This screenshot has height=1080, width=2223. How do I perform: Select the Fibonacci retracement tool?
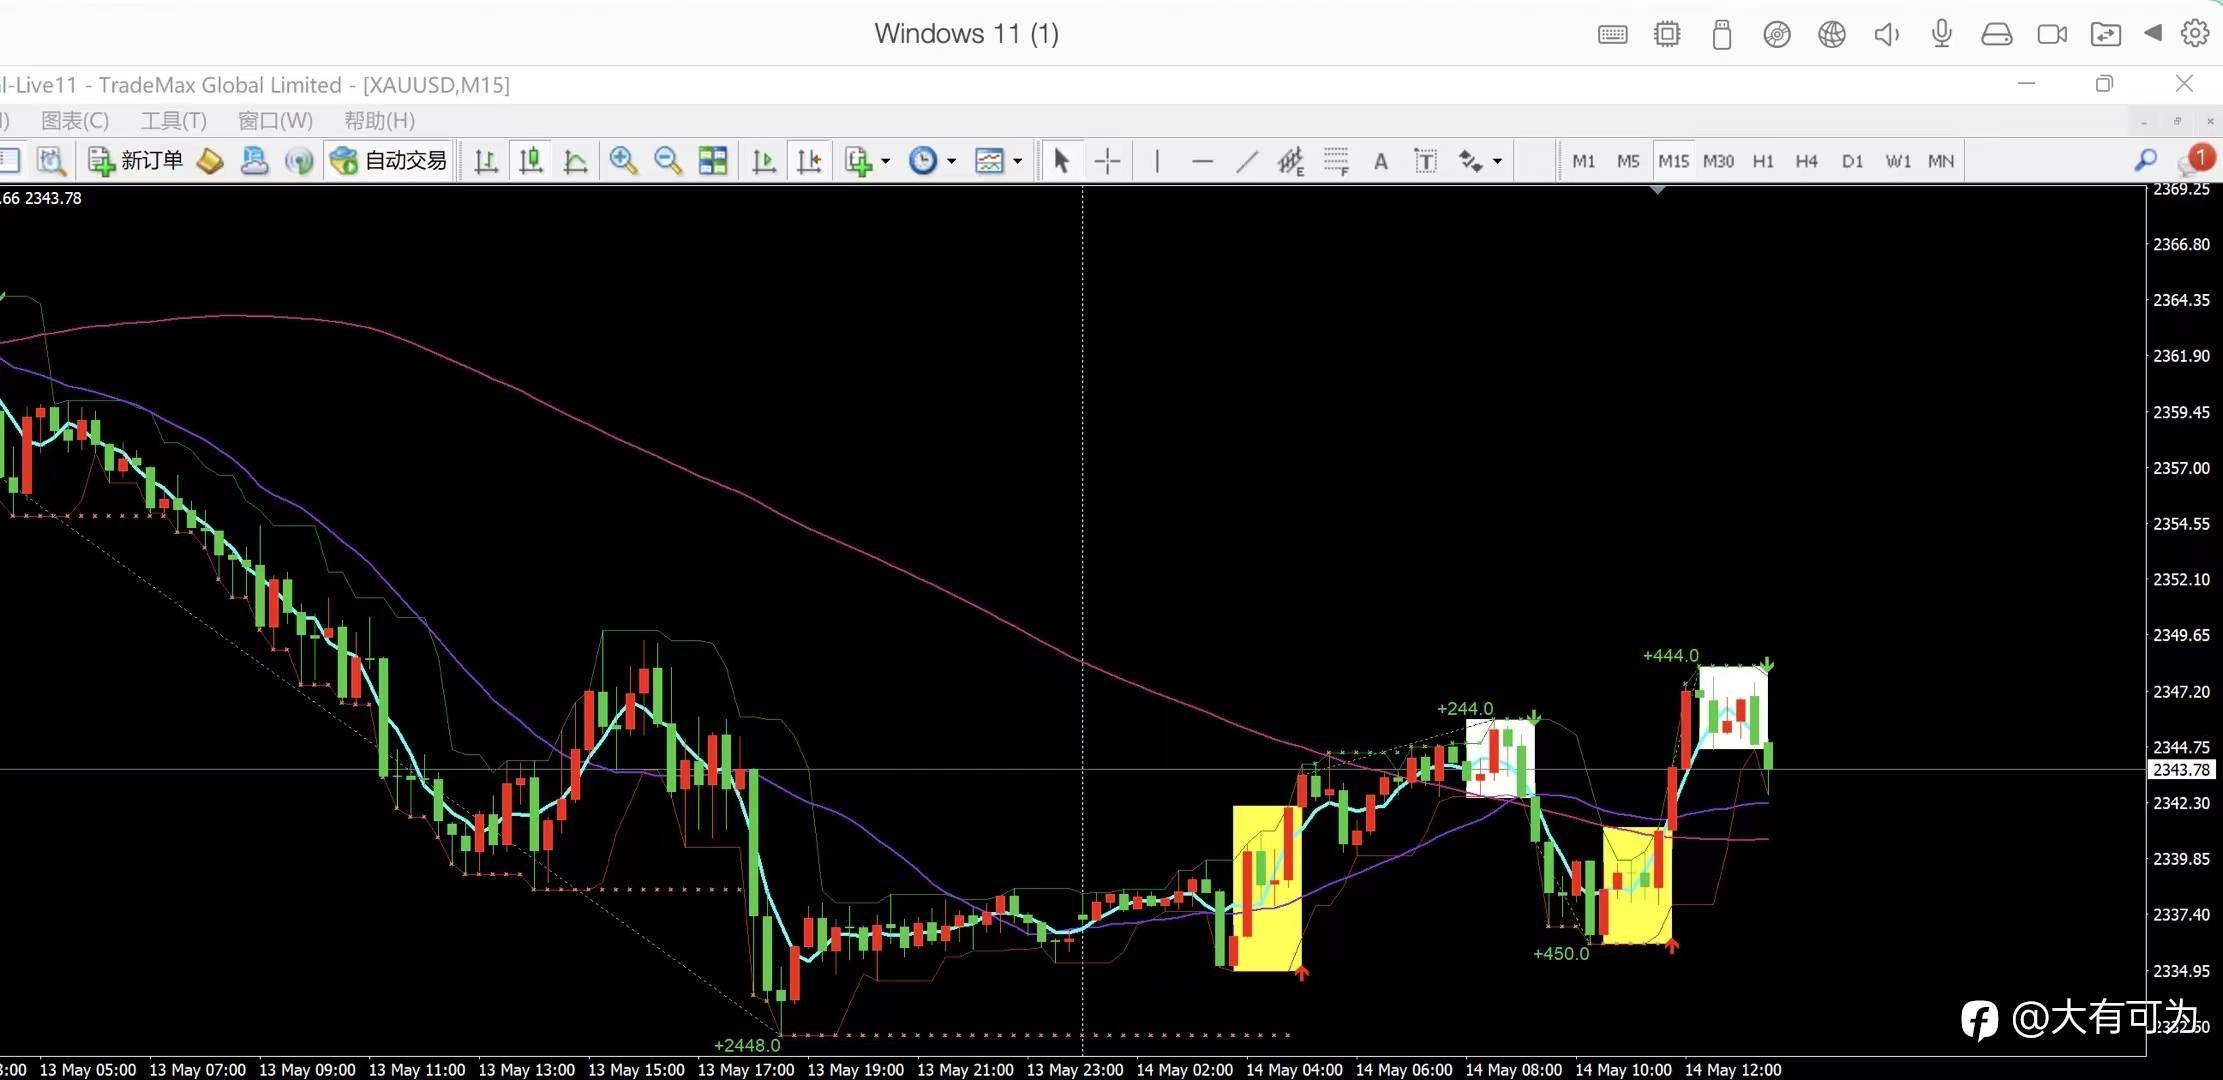(x=1336, y=161)
